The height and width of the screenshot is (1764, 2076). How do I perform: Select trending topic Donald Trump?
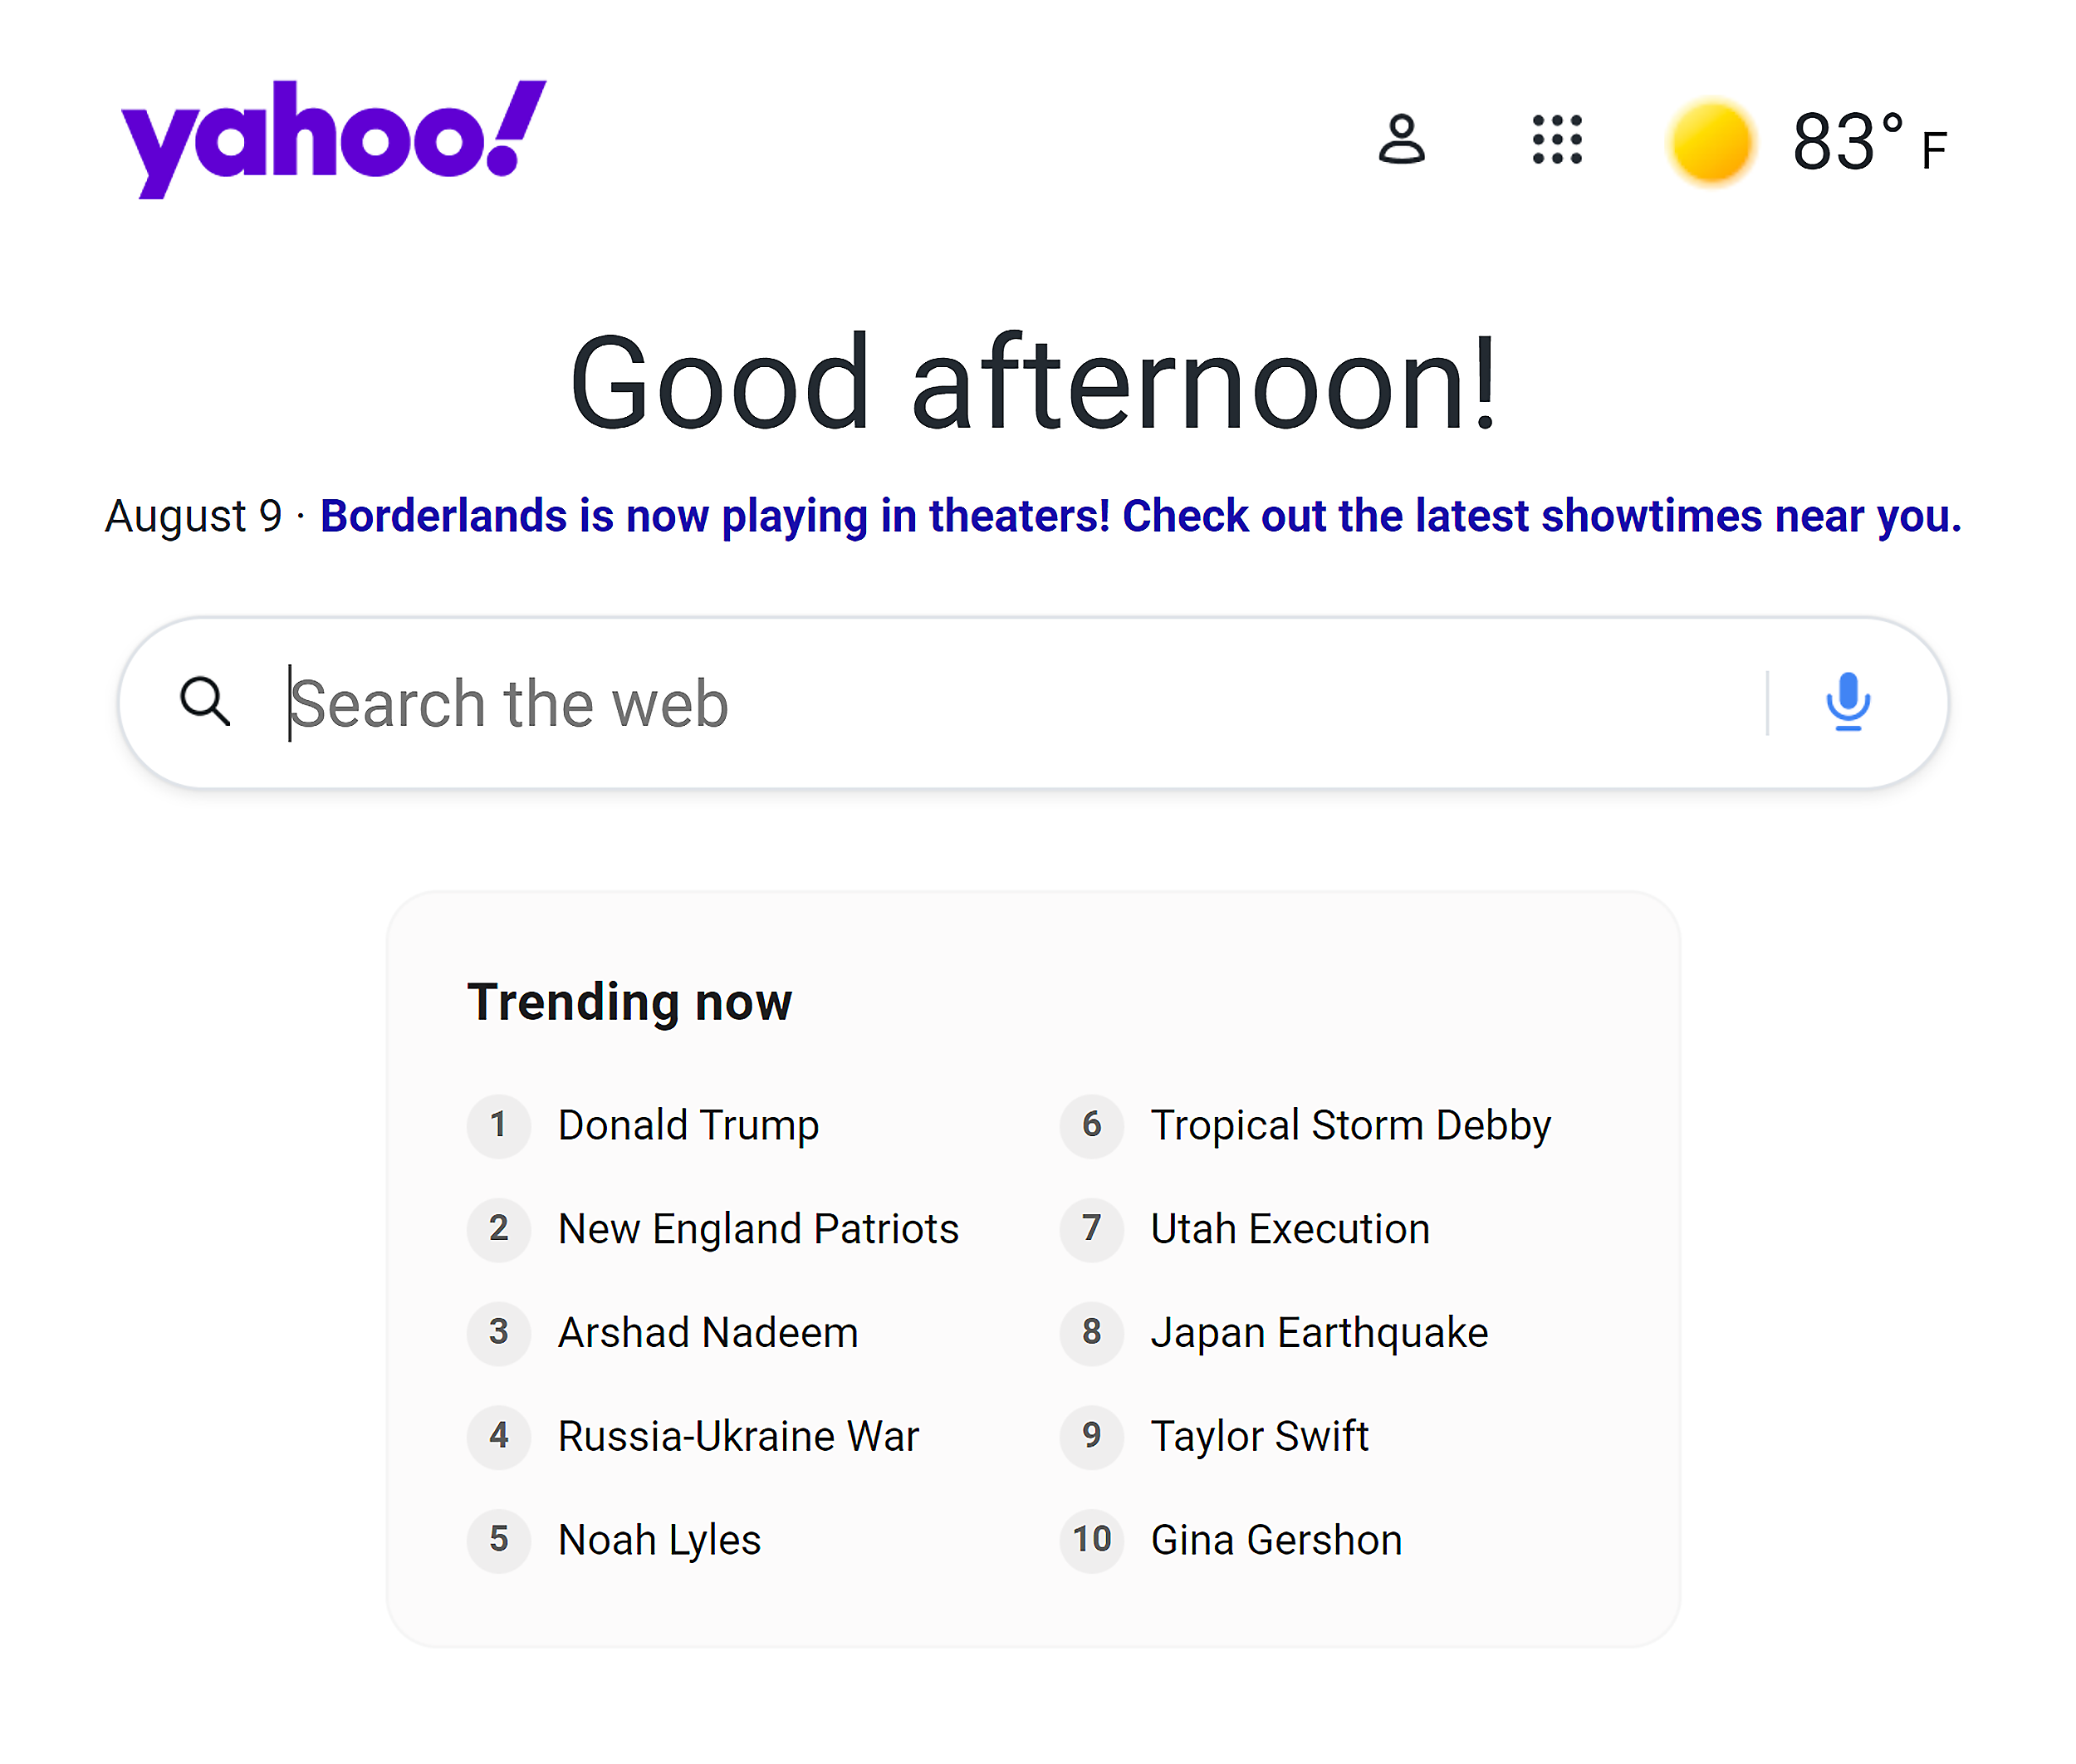(688, 1124)
